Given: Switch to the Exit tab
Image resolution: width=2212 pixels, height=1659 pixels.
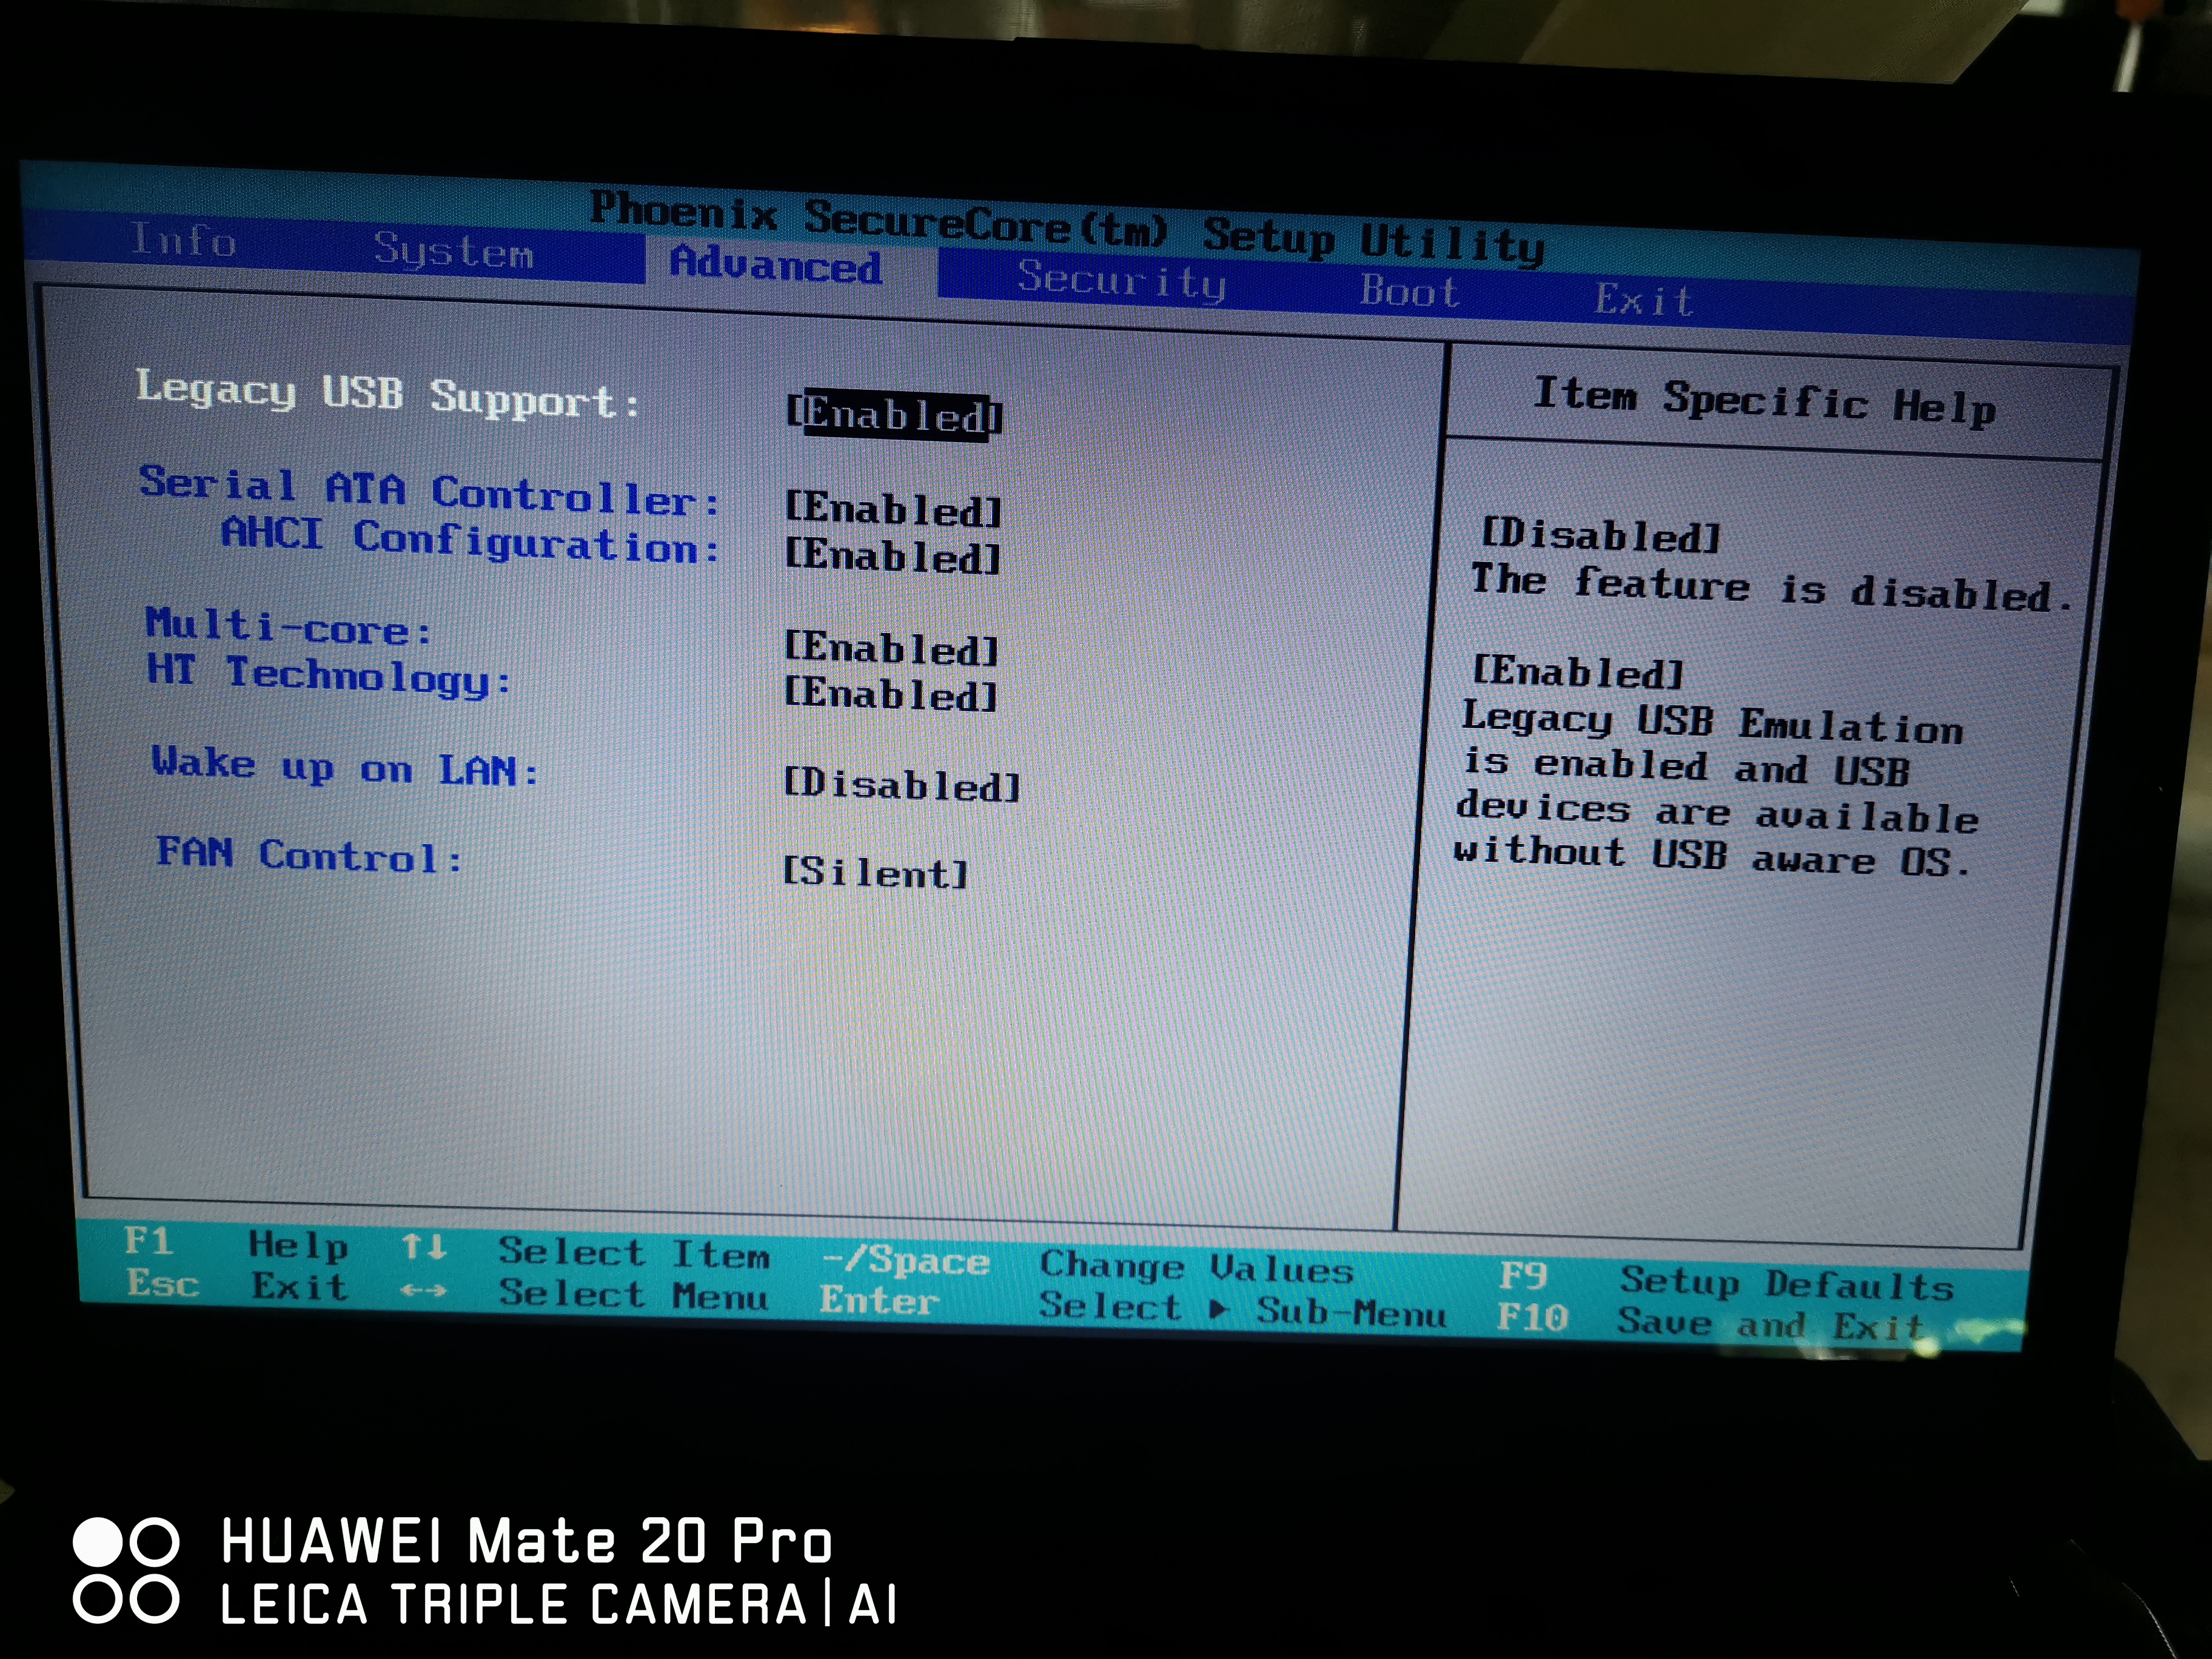Looking at the screenshot, I should (x=1643, y=300).
